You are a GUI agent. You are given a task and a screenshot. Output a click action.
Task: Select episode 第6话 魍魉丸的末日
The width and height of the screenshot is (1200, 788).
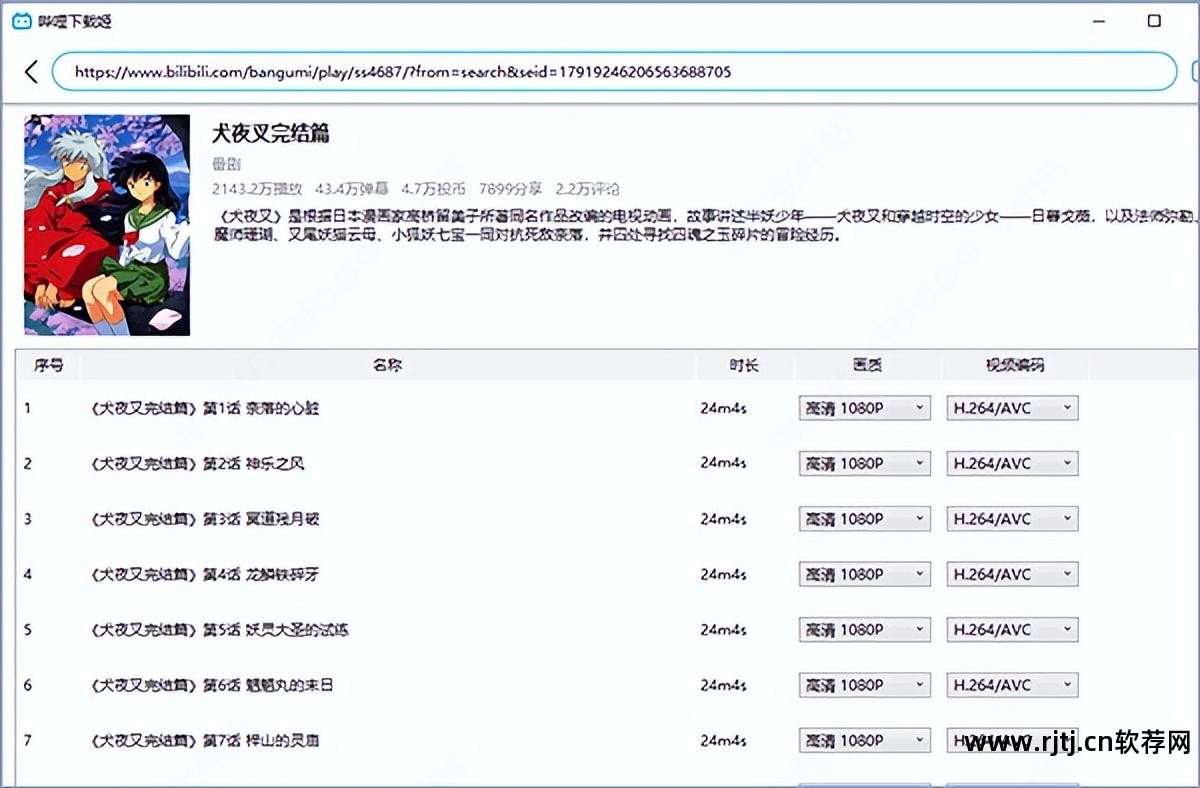(x=212, y=685)
